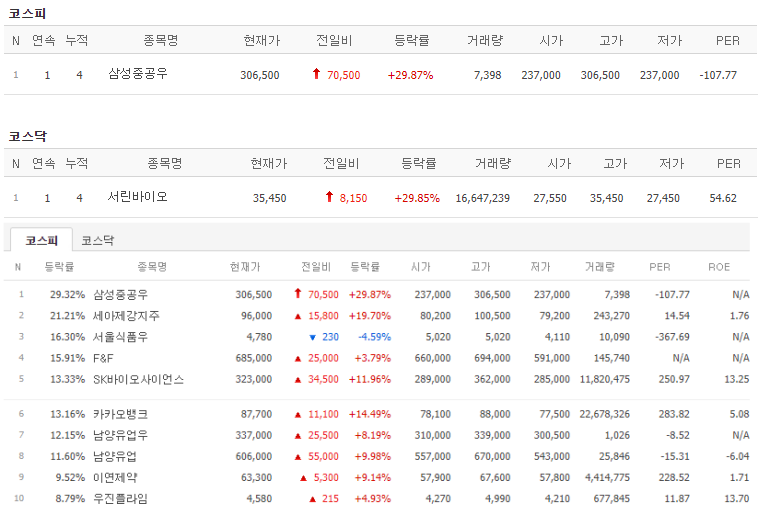Click the 250.97 PER value
The height and width of the screenshot is (515, 758).
[x=674, y=380]
